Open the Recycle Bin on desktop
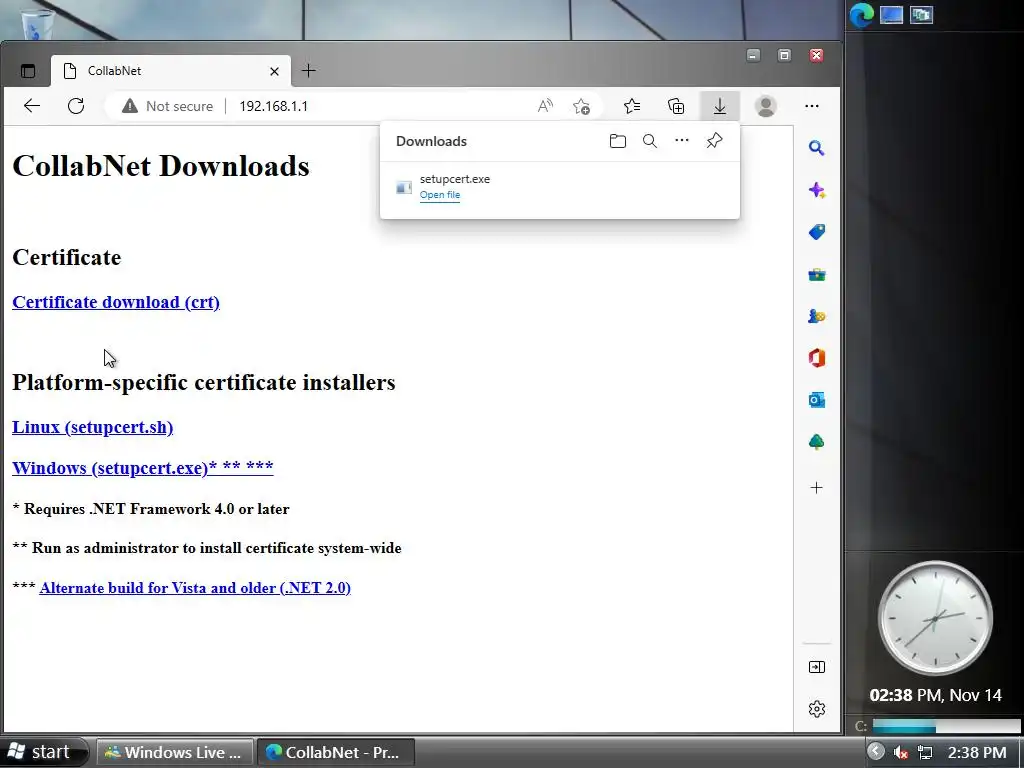Image resolution: width=1024 pixels, height=768 pixels. (x=37, y=24)
